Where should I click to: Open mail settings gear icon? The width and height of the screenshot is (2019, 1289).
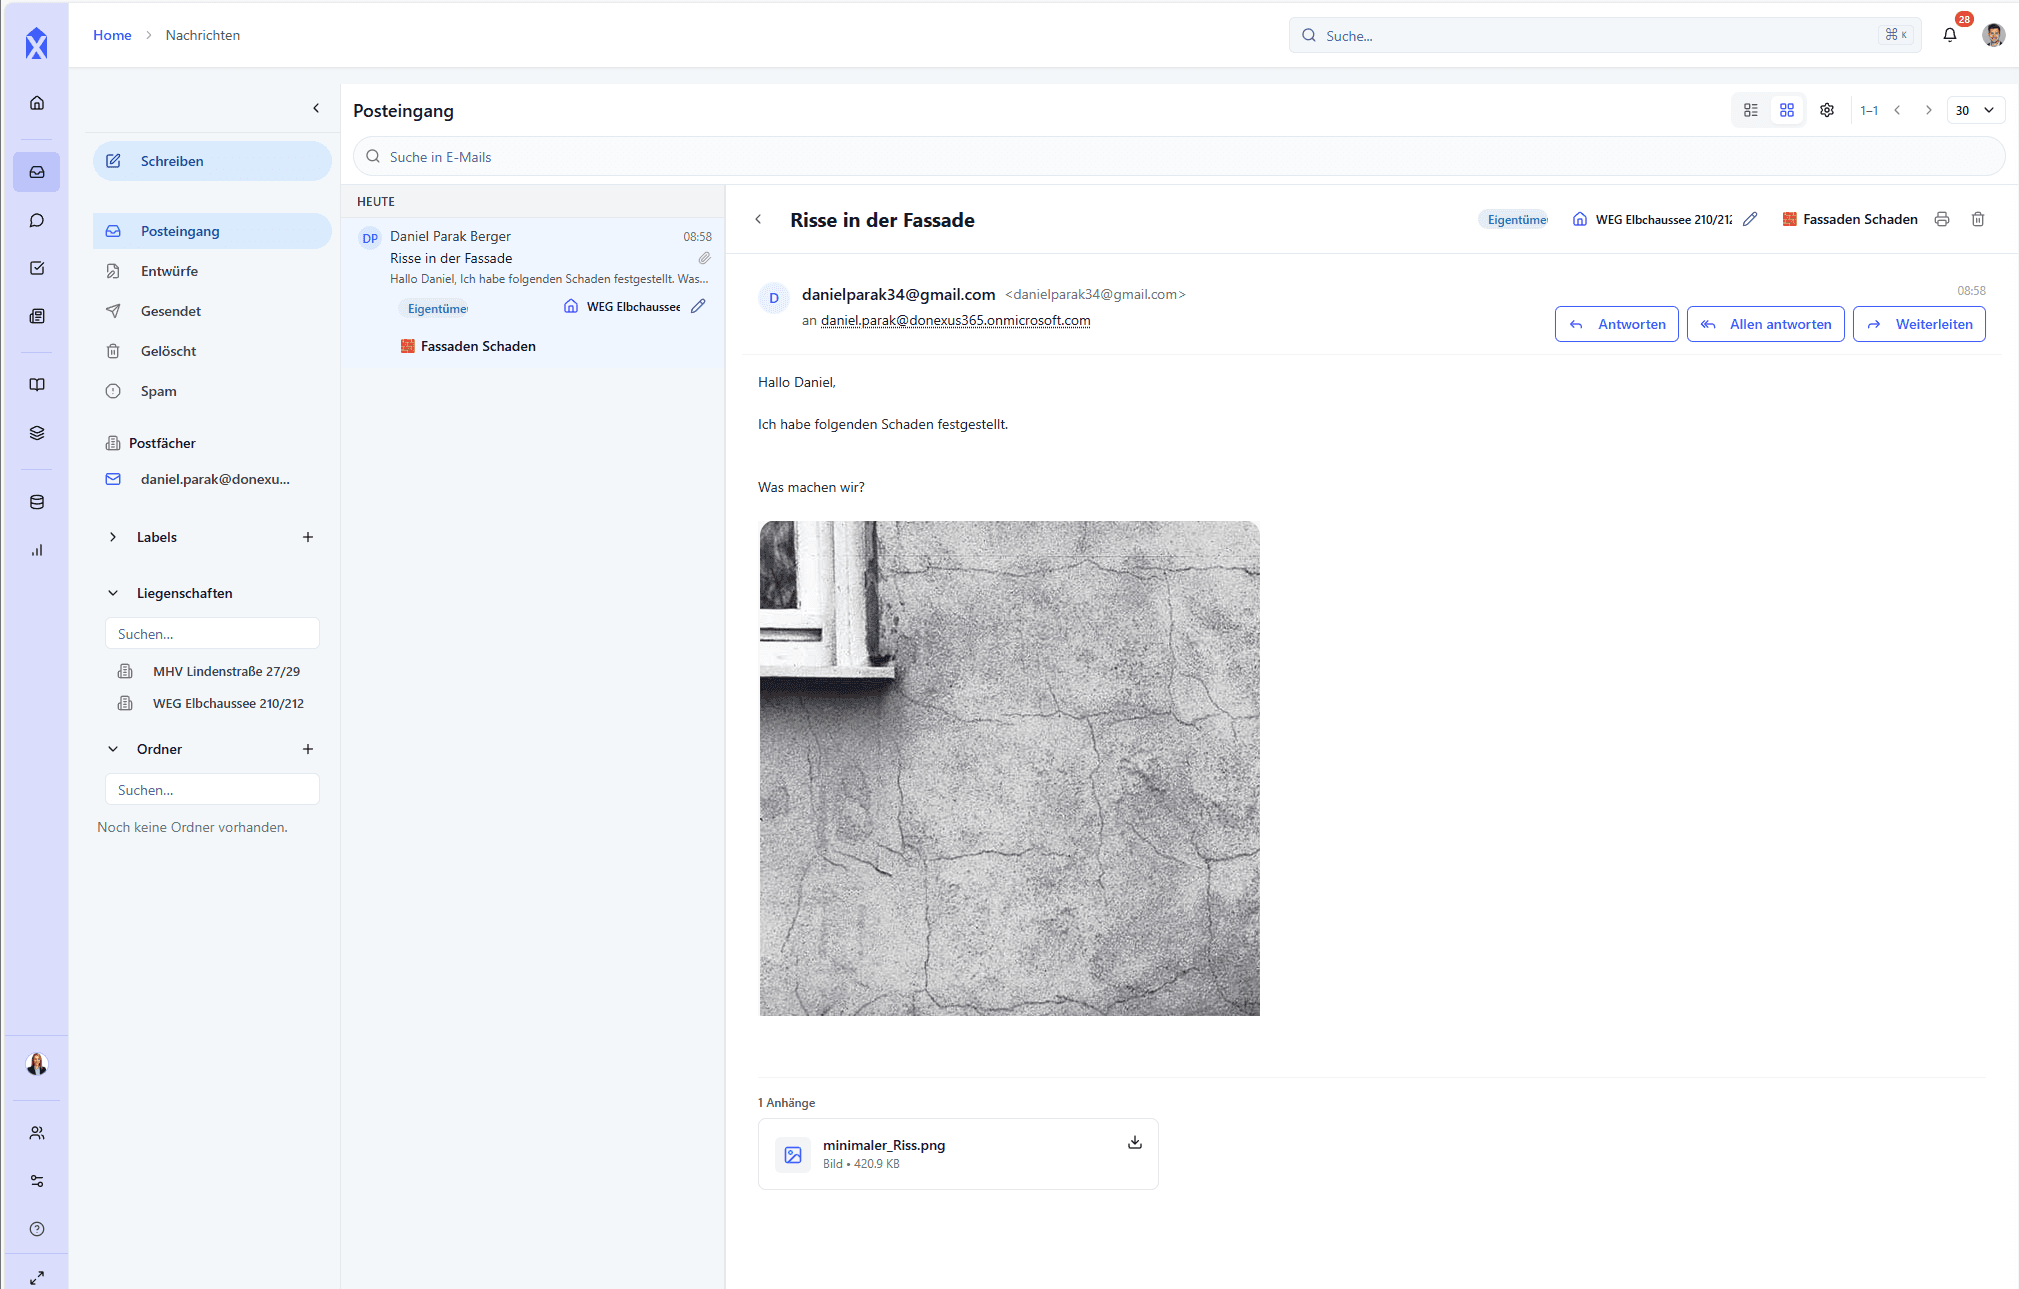click(1826, 110)
